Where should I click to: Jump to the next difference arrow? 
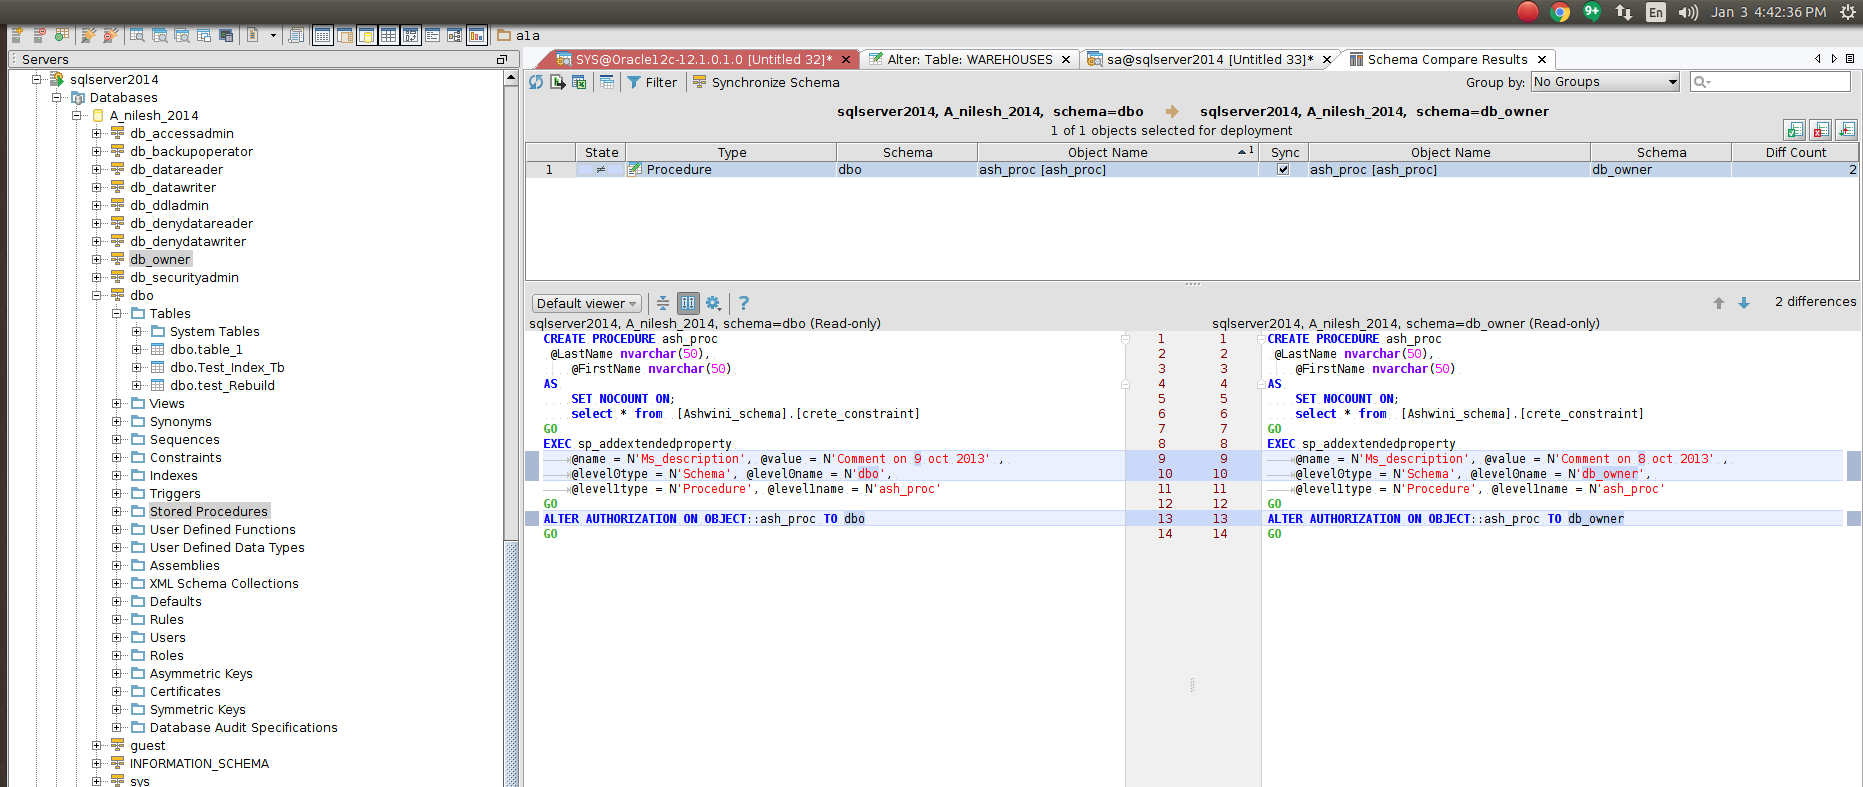(1744, 303)
